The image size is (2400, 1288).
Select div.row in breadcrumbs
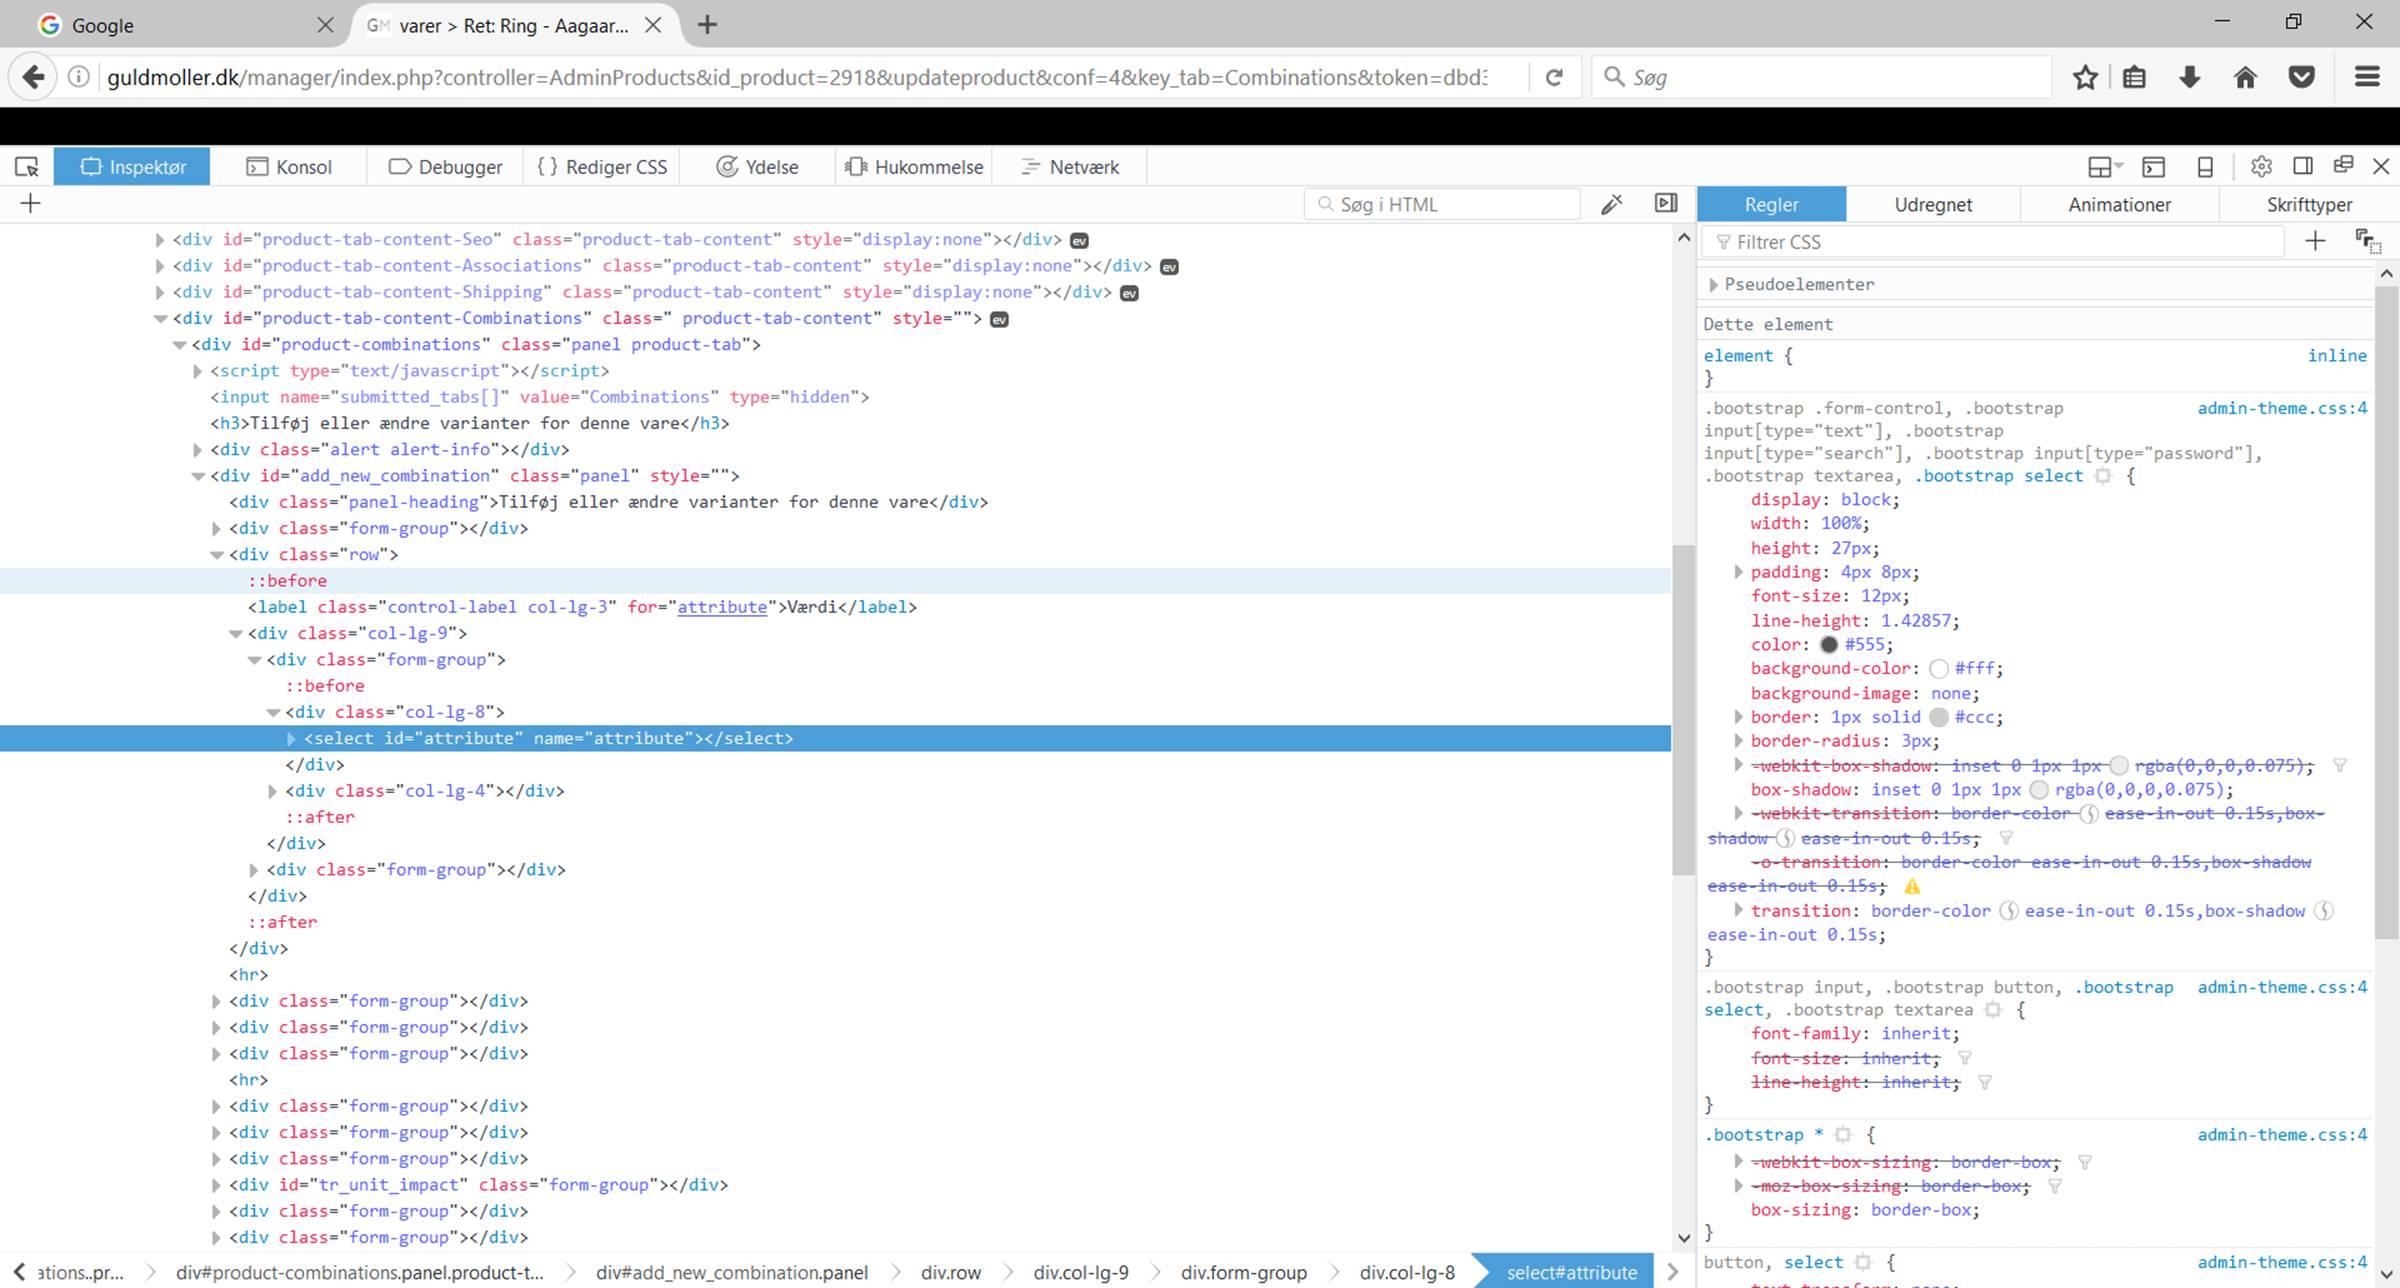click(x=950, y=1272)
